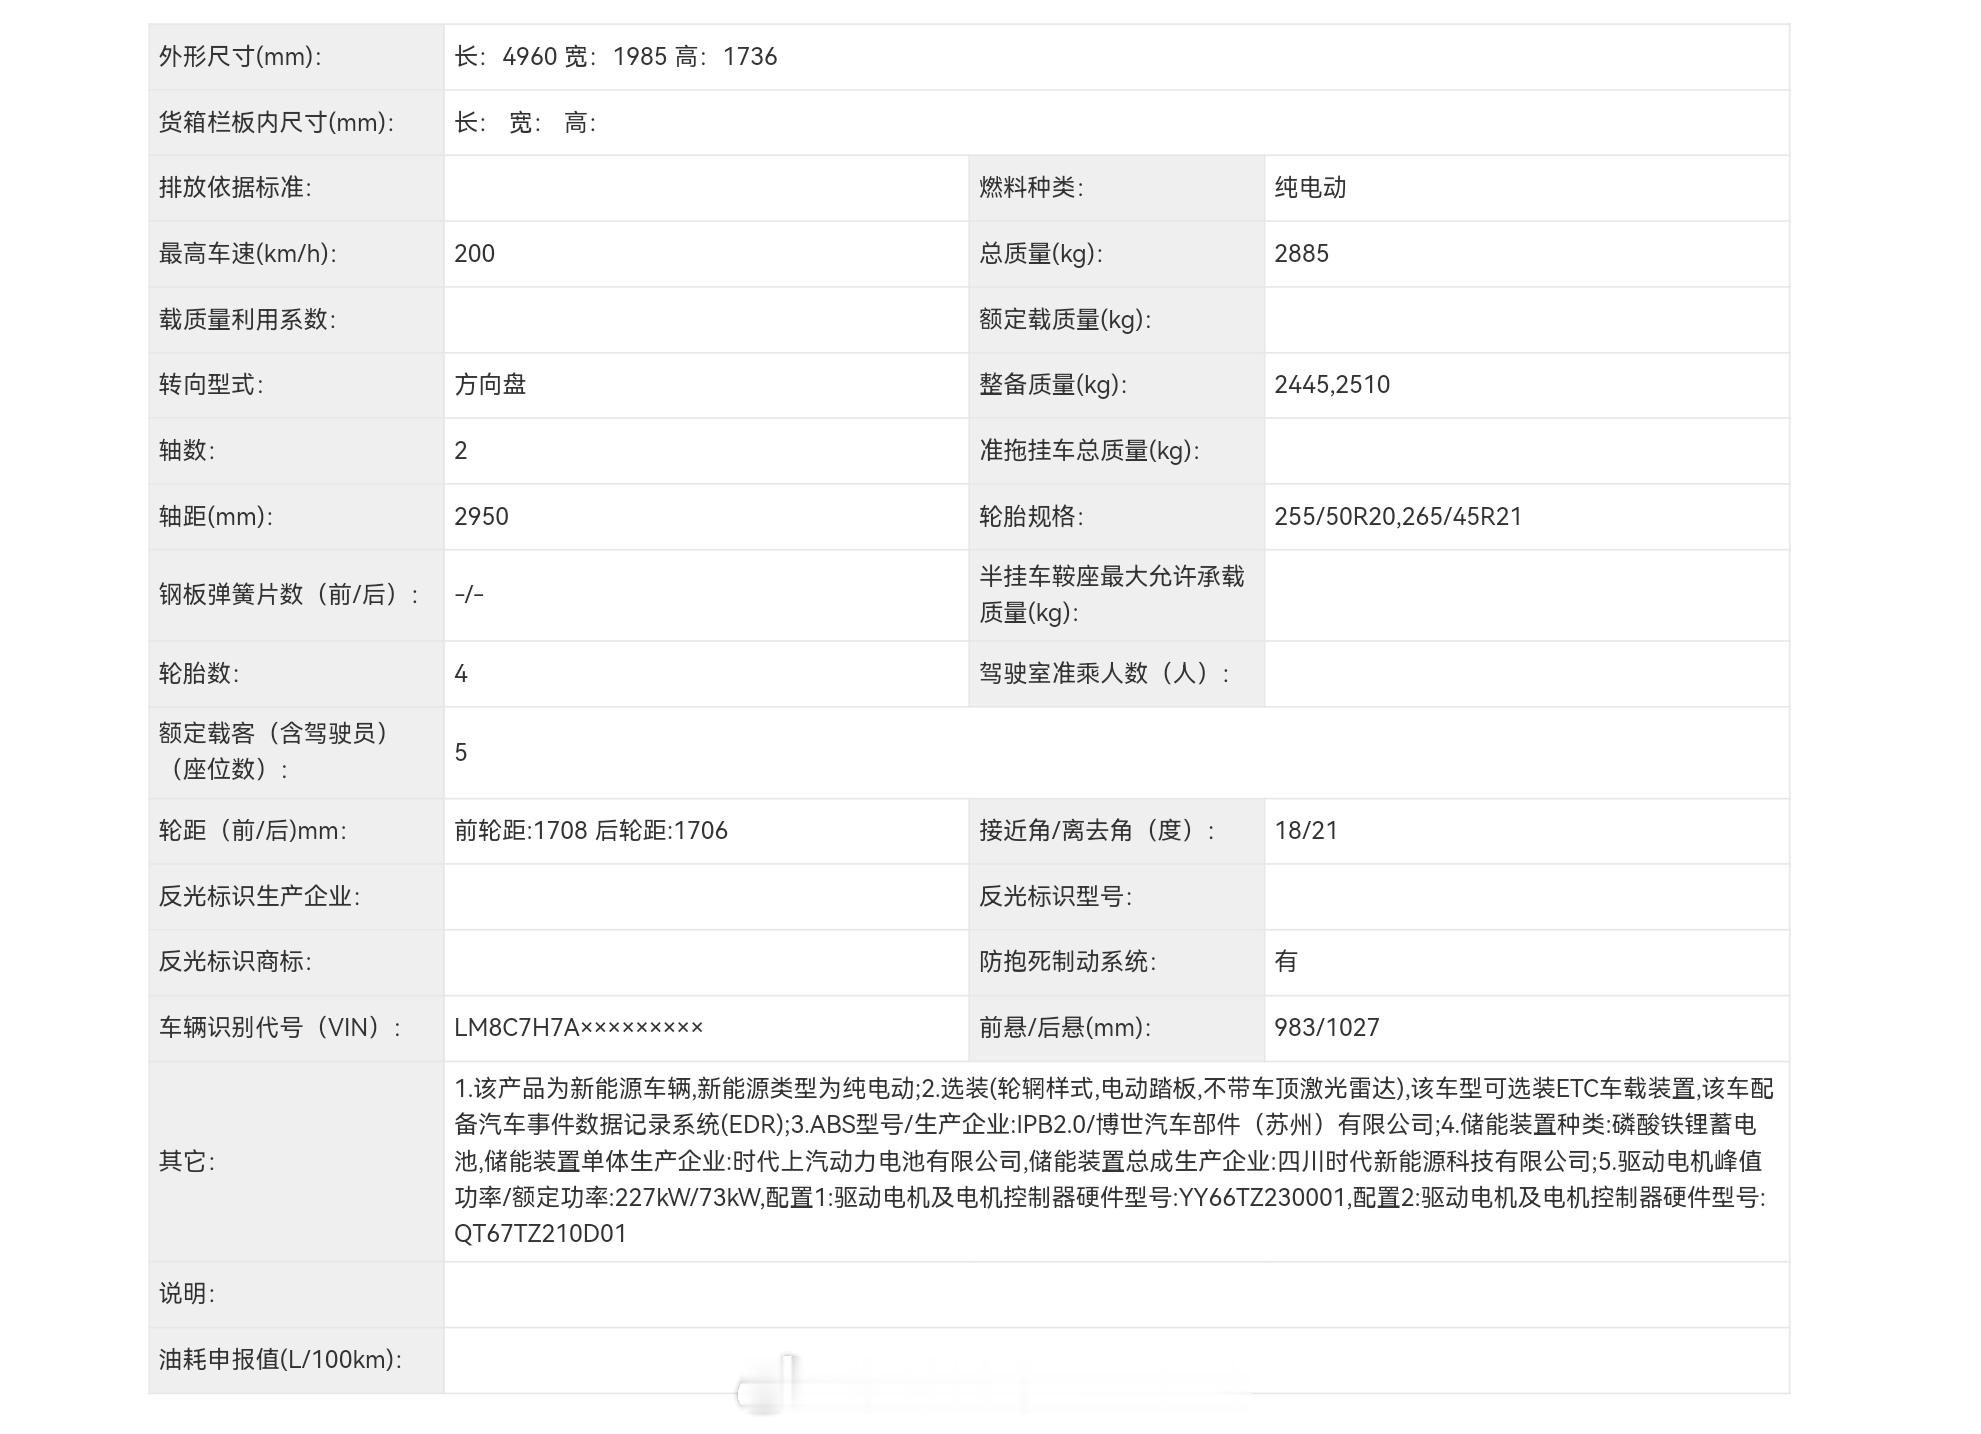Click the 钢板弹簧片数（前/后） label

point(289,595)
